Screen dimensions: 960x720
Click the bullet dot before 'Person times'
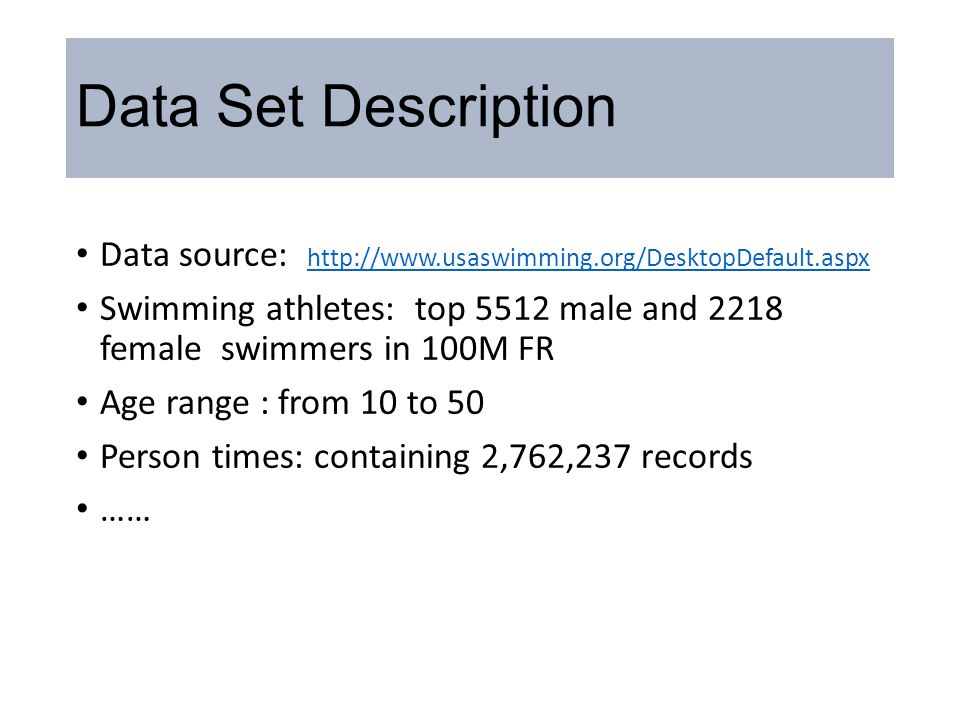tap(83, 456)
